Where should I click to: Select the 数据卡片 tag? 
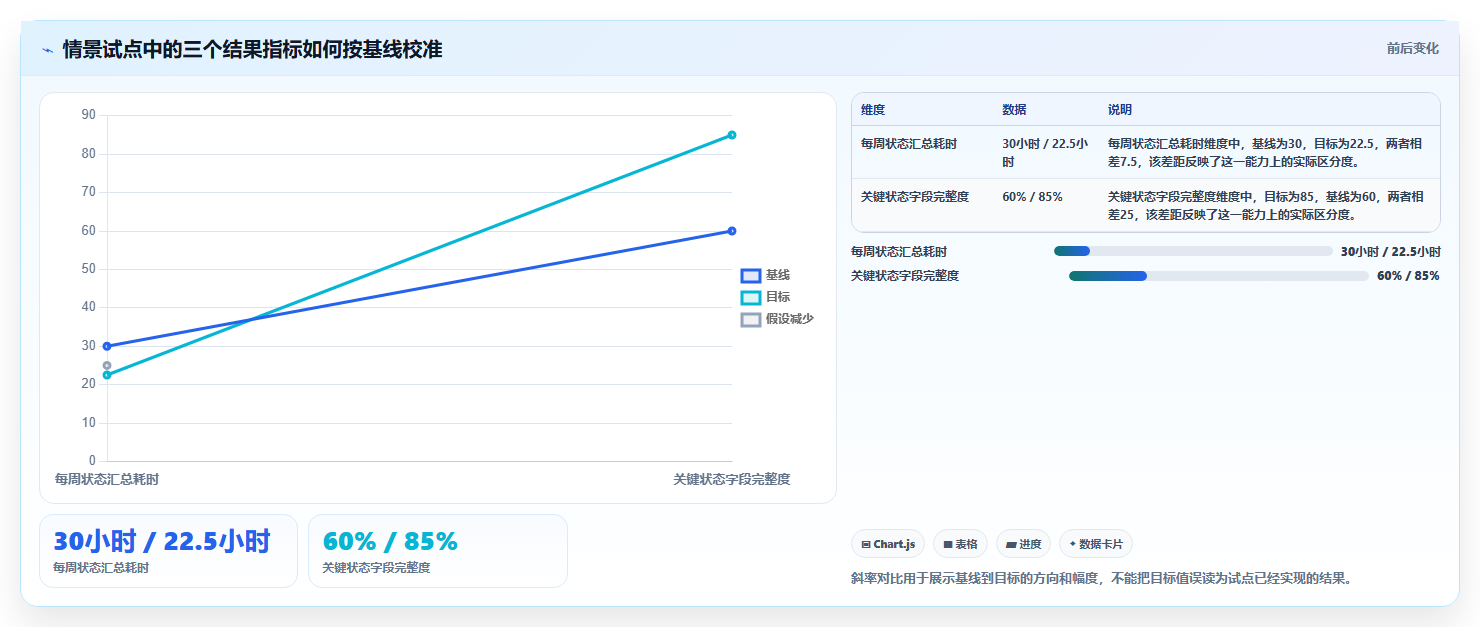[1096, 544]
